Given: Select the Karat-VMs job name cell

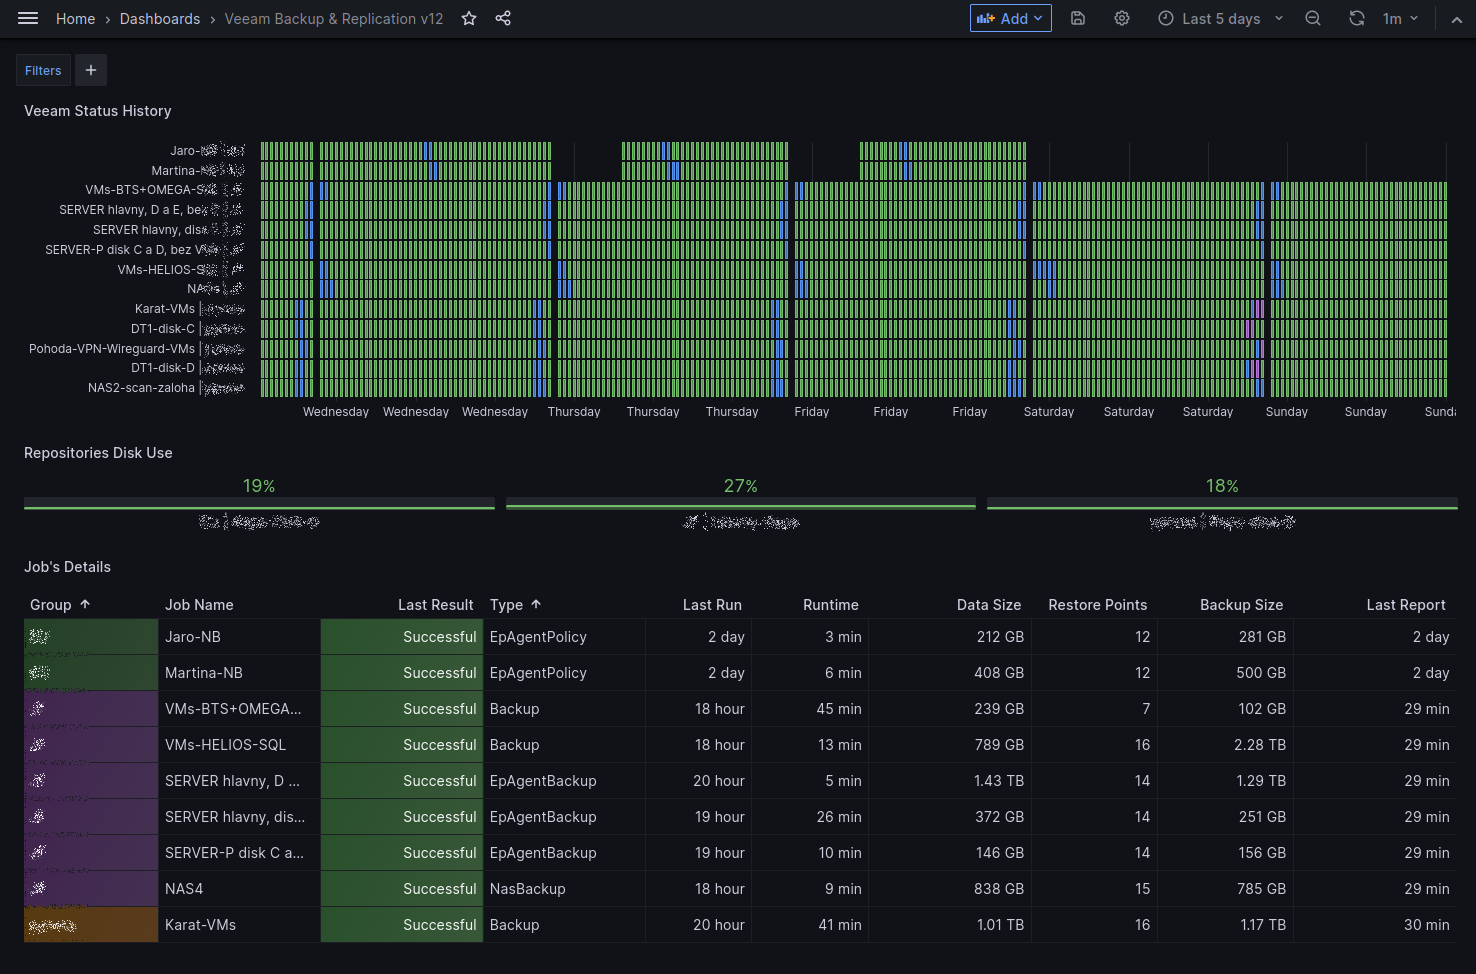Looking at the screenshot, I should pos(239,925).
